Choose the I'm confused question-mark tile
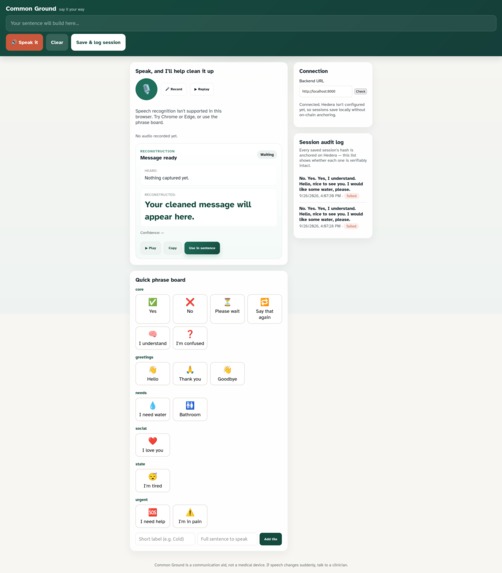Viewport: 502px width, 573px height. coord(190,338)
